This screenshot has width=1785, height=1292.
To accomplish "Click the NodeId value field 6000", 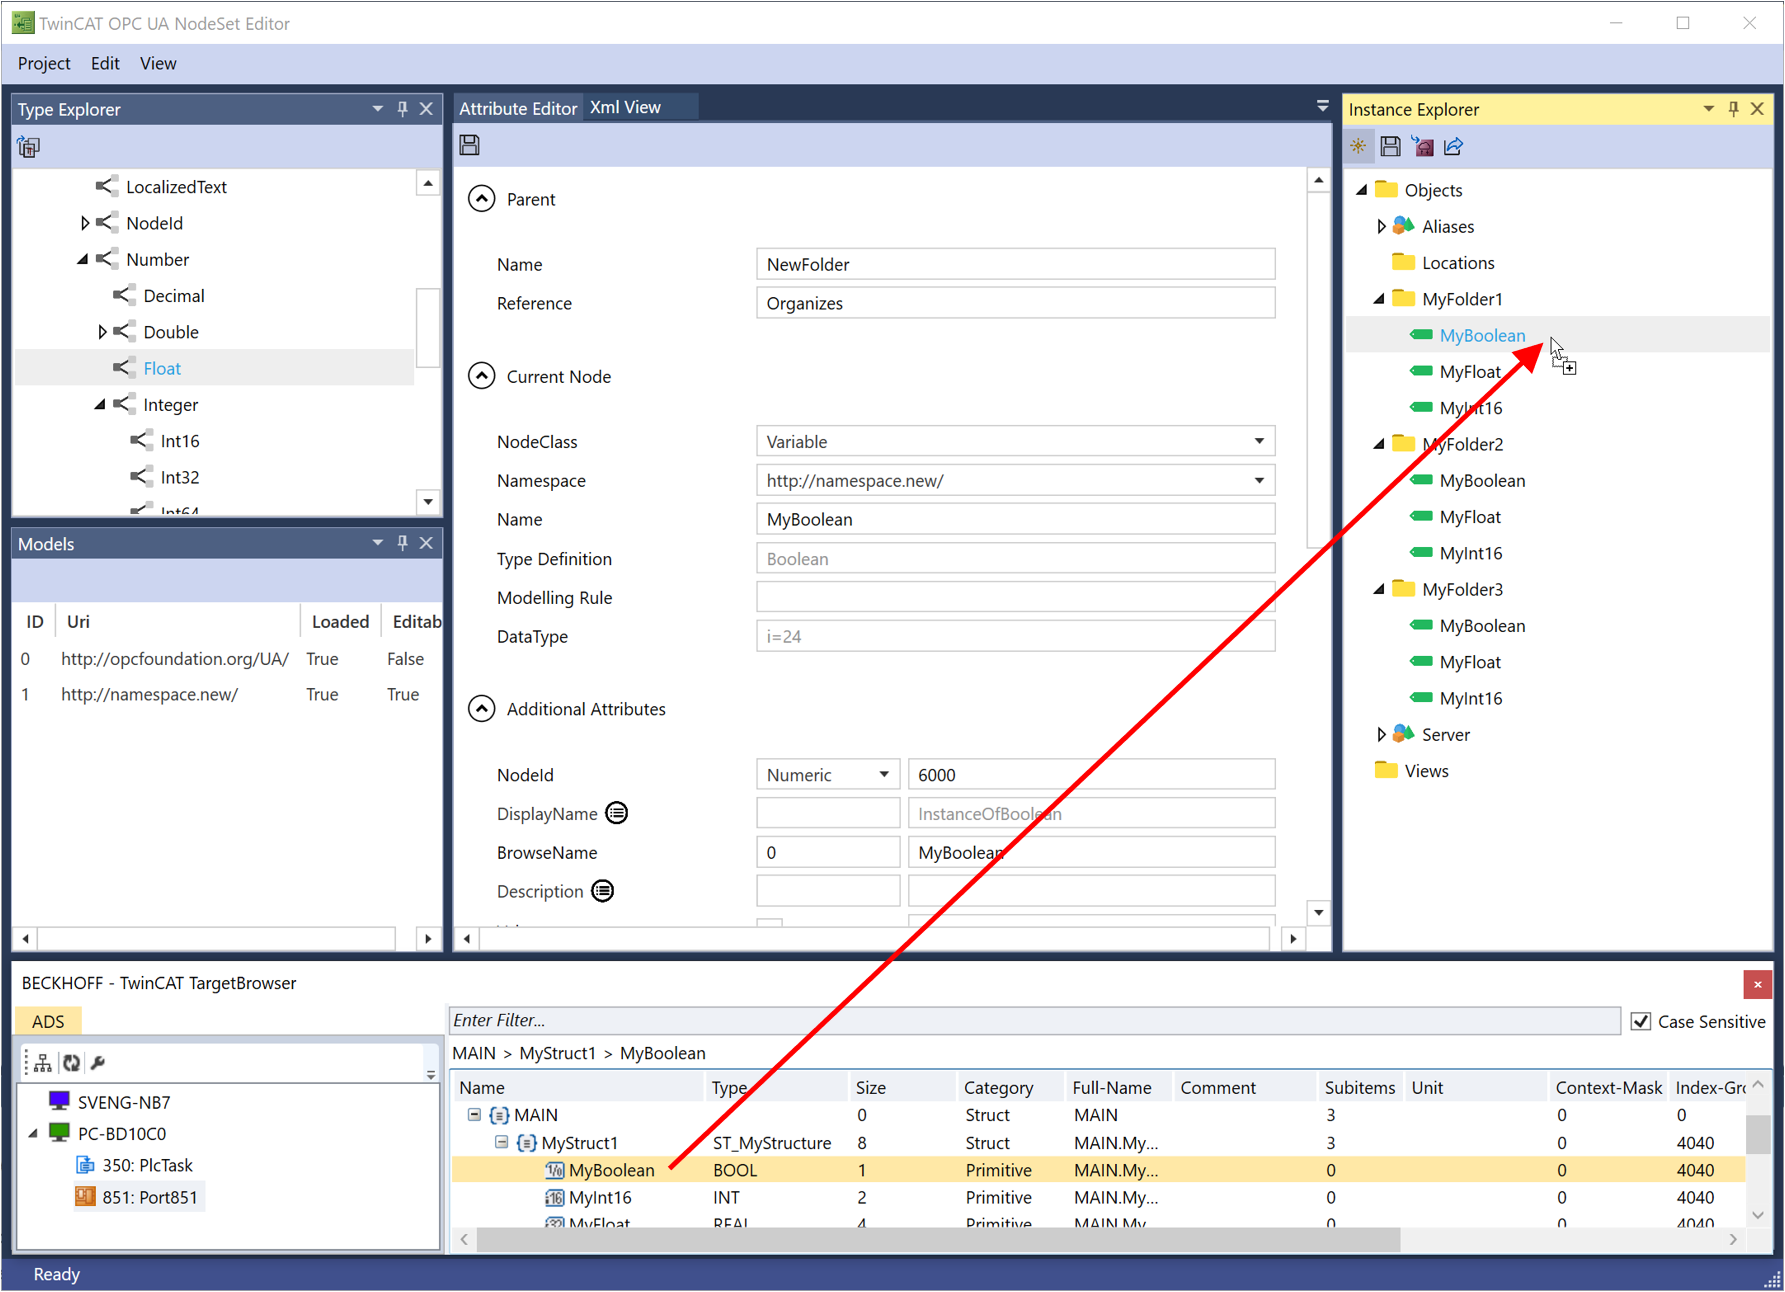I will tap(1091, 774).
